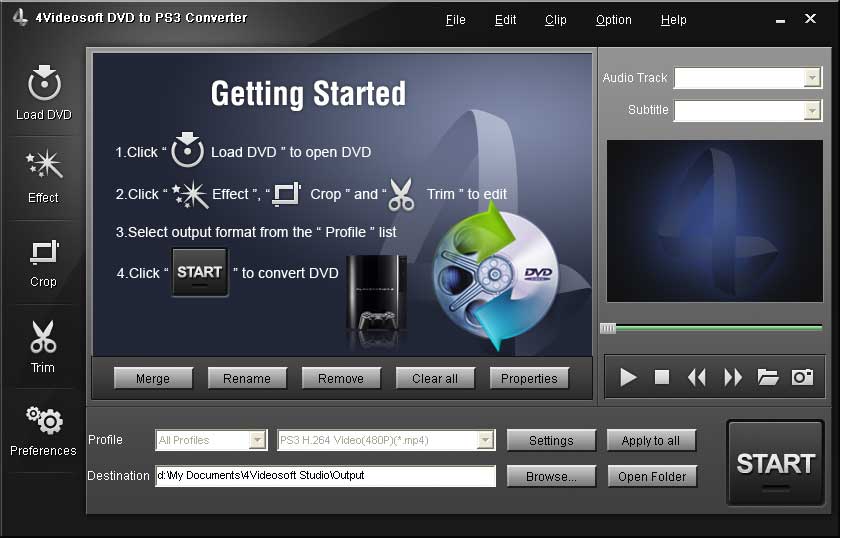Open the Option menu
Viewport: 841px width, 538px height.
click(x=613, y=20)
